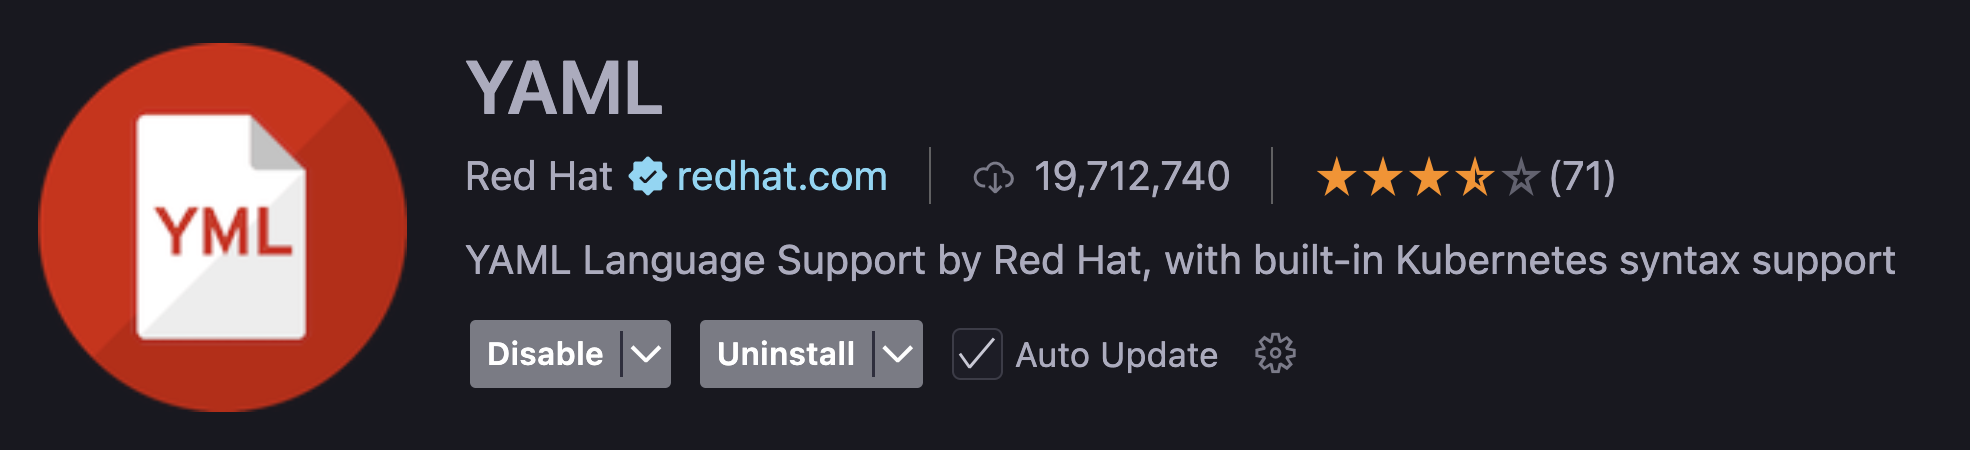
Task: Open the redhat.com link
Action: point(782,177)
